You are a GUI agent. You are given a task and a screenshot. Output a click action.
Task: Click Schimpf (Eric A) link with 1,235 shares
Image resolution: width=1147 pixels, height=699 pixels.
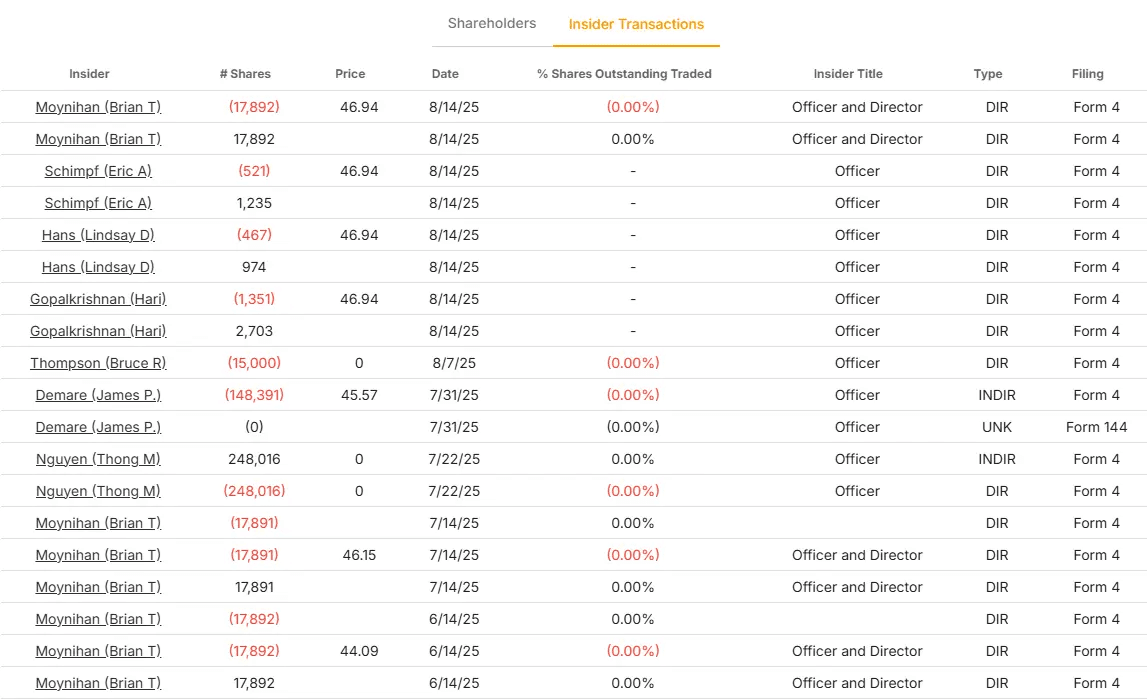point(98,203)
